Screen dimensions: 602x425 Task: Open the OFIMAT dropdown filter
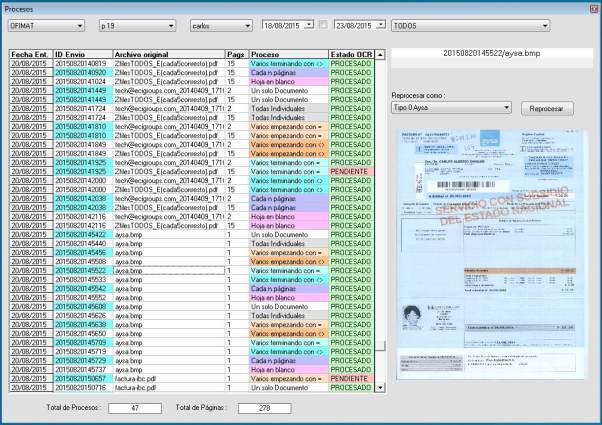pos(79,24)
